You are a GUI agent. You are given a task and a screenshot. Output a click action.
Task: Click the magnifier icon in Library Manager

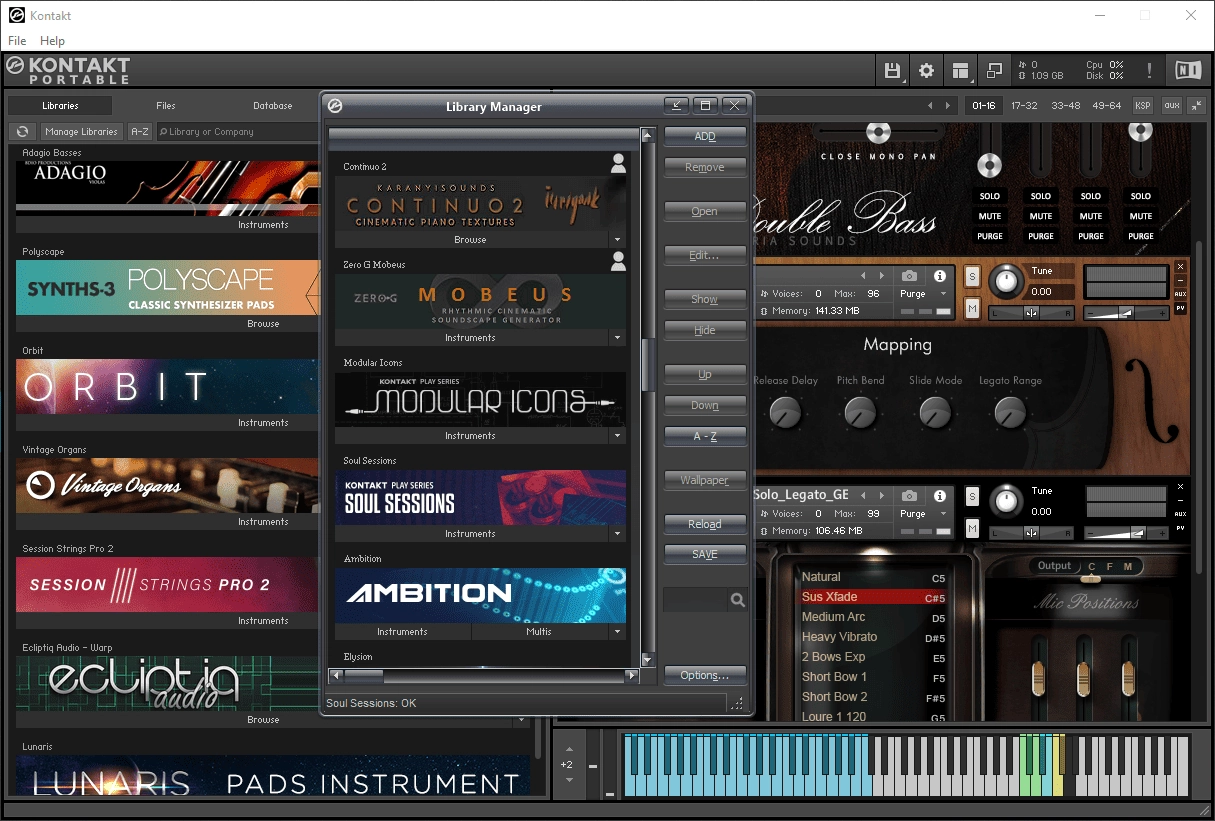point(738,600)
